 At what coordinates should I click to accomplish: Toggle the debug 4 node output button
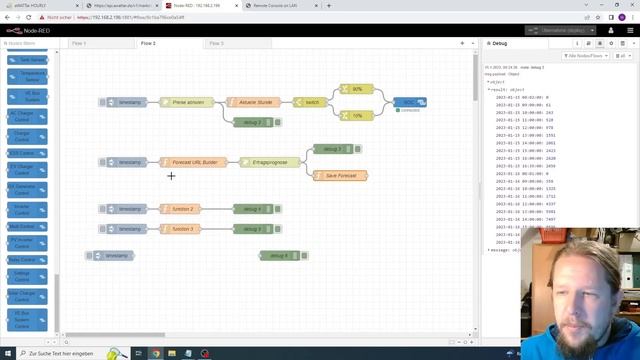(x=278, y=209)
